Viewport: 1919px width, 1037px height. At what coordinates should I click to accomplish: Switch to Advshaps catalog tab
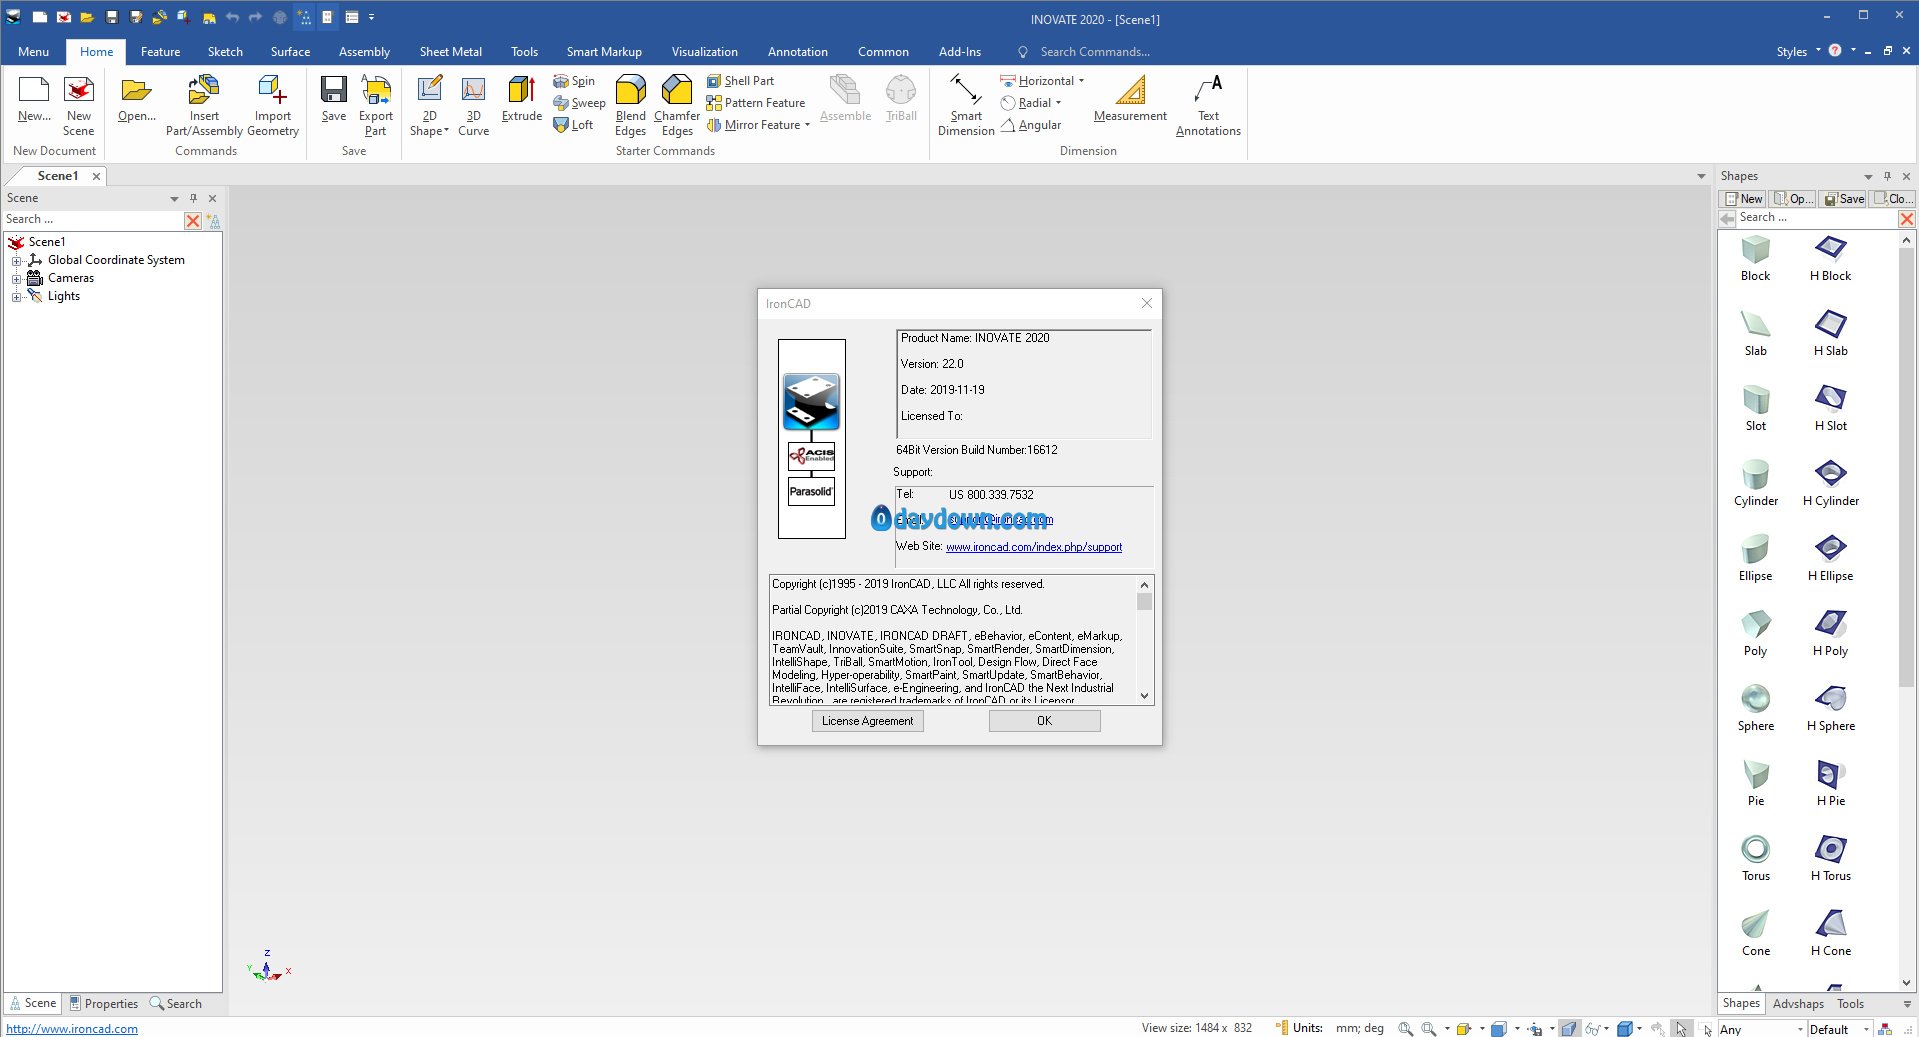coord(1798,1004)
